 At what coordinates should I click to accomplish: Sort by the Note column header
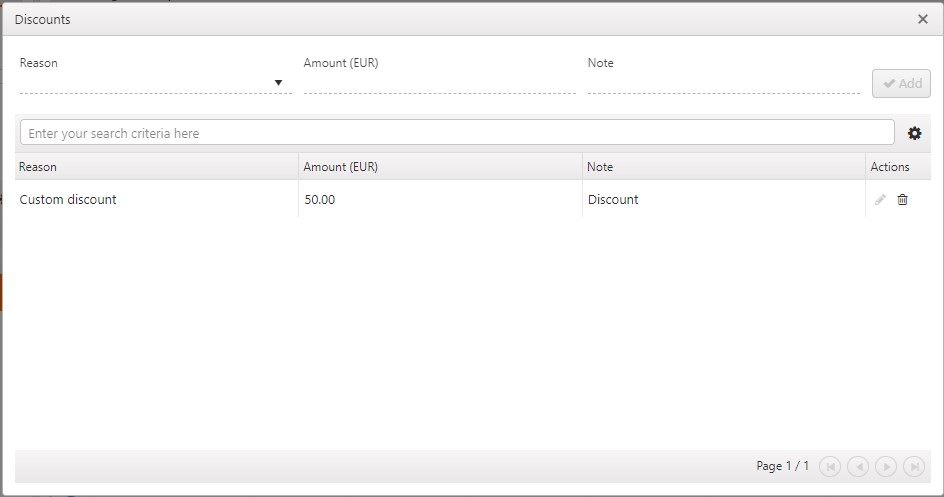point(723,167)
